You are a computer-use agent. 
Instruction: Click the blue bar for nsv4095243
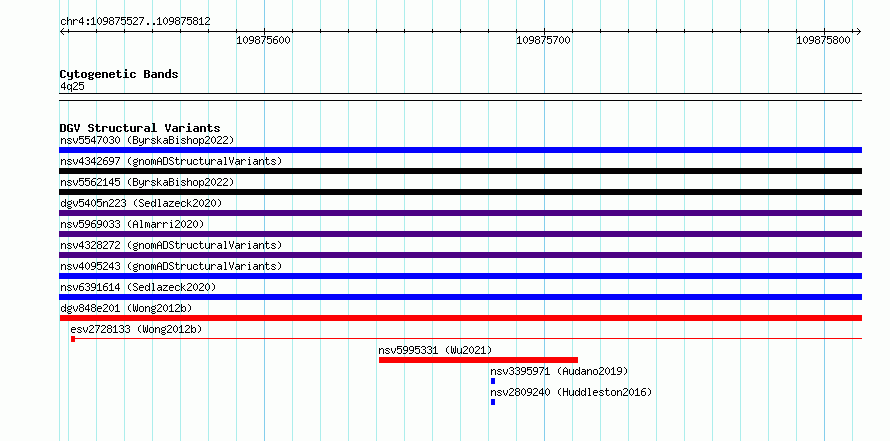pos(460,276)
